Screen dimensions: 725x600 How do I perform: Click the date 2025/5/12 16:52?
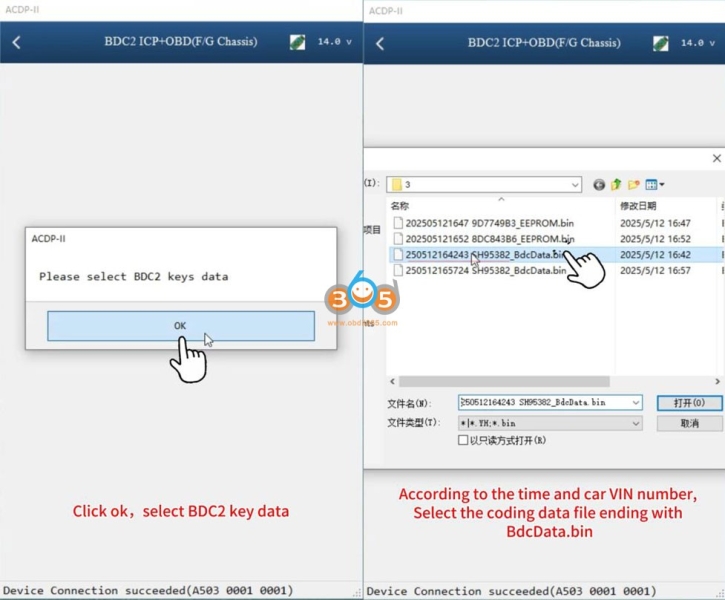(655, 239)
